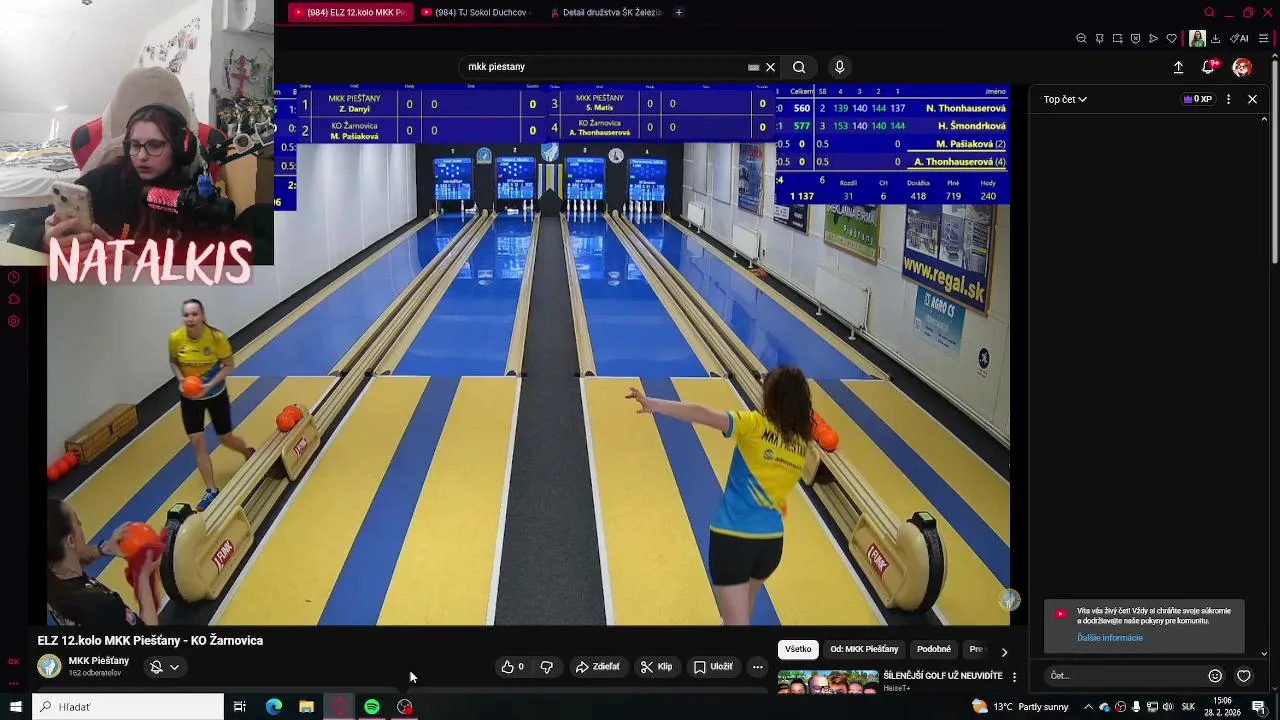The image size is (1280, 720).
Task: Like the video with thumbs up
Action: click(x=513, y=667)
